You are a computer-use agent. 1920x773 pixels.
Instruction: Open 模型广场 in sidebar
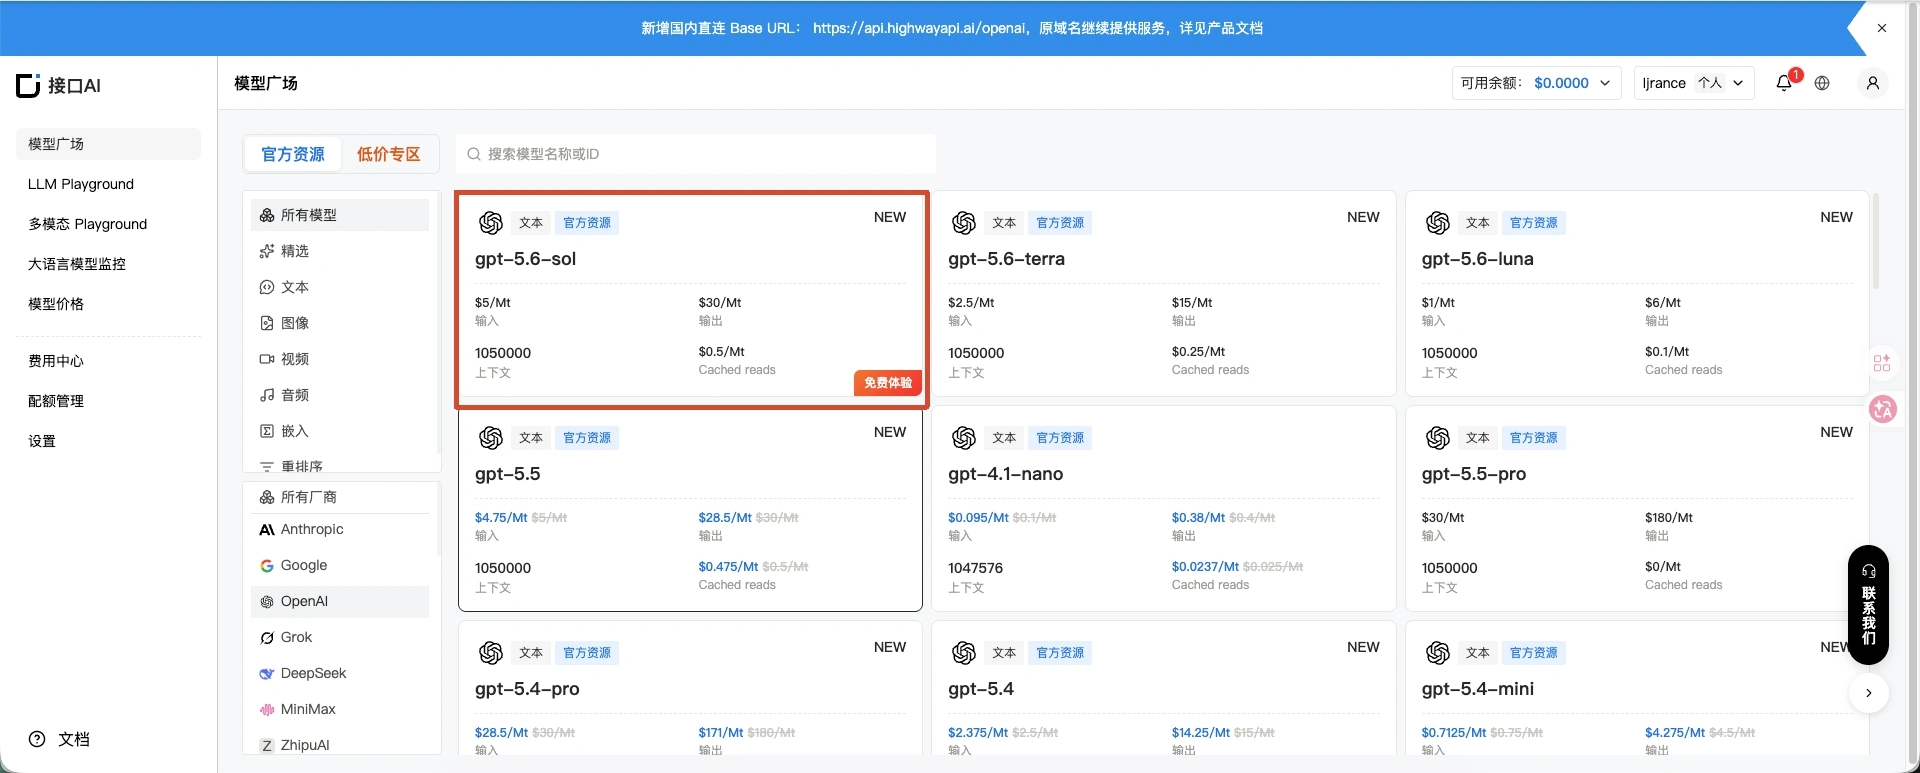[x=108, y=144]
